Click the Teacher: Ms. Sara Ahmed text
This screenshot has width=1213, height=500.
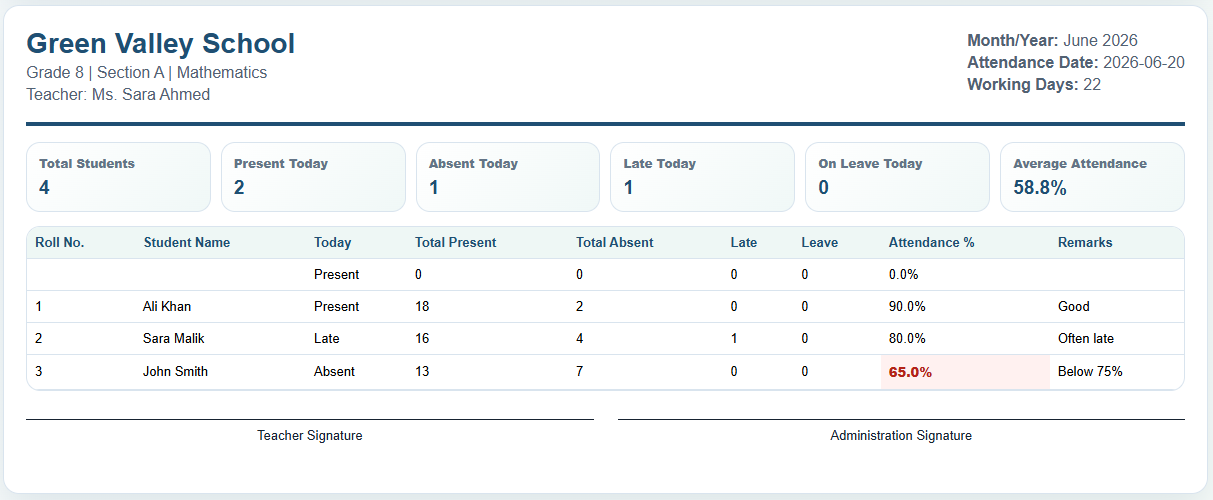[x=118, y=95]
